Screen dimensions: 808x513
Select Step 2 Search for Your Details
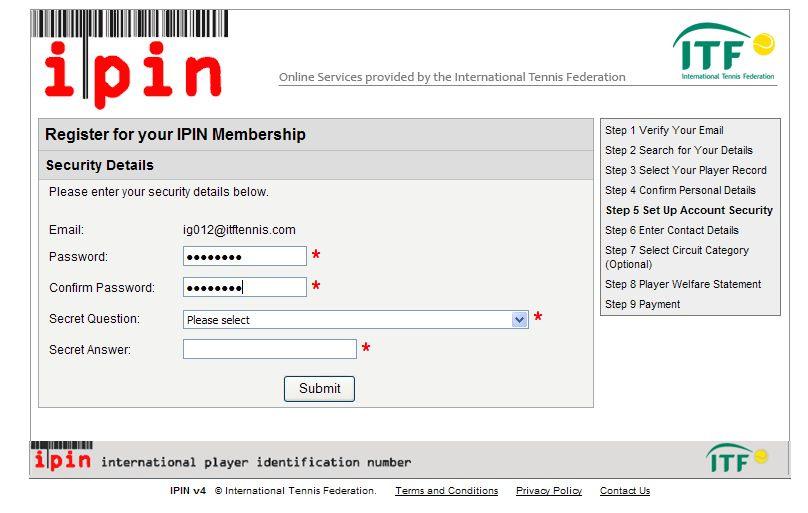[x=679, y=150]
